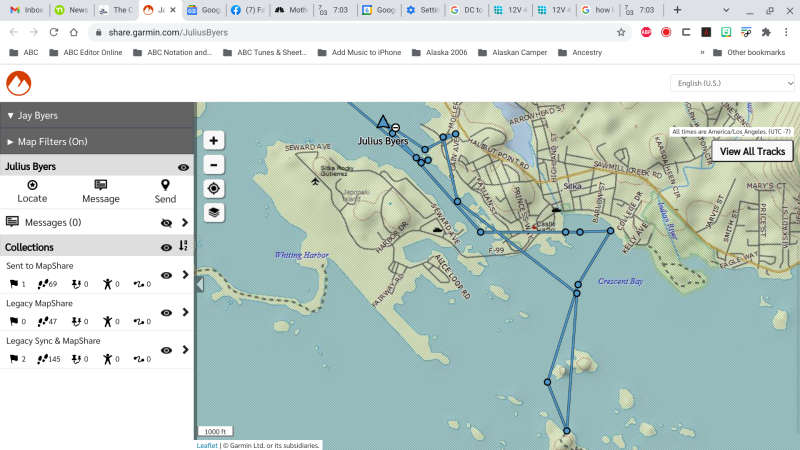
Task: Open a new browser tab
Action: [x=678, y=10]
